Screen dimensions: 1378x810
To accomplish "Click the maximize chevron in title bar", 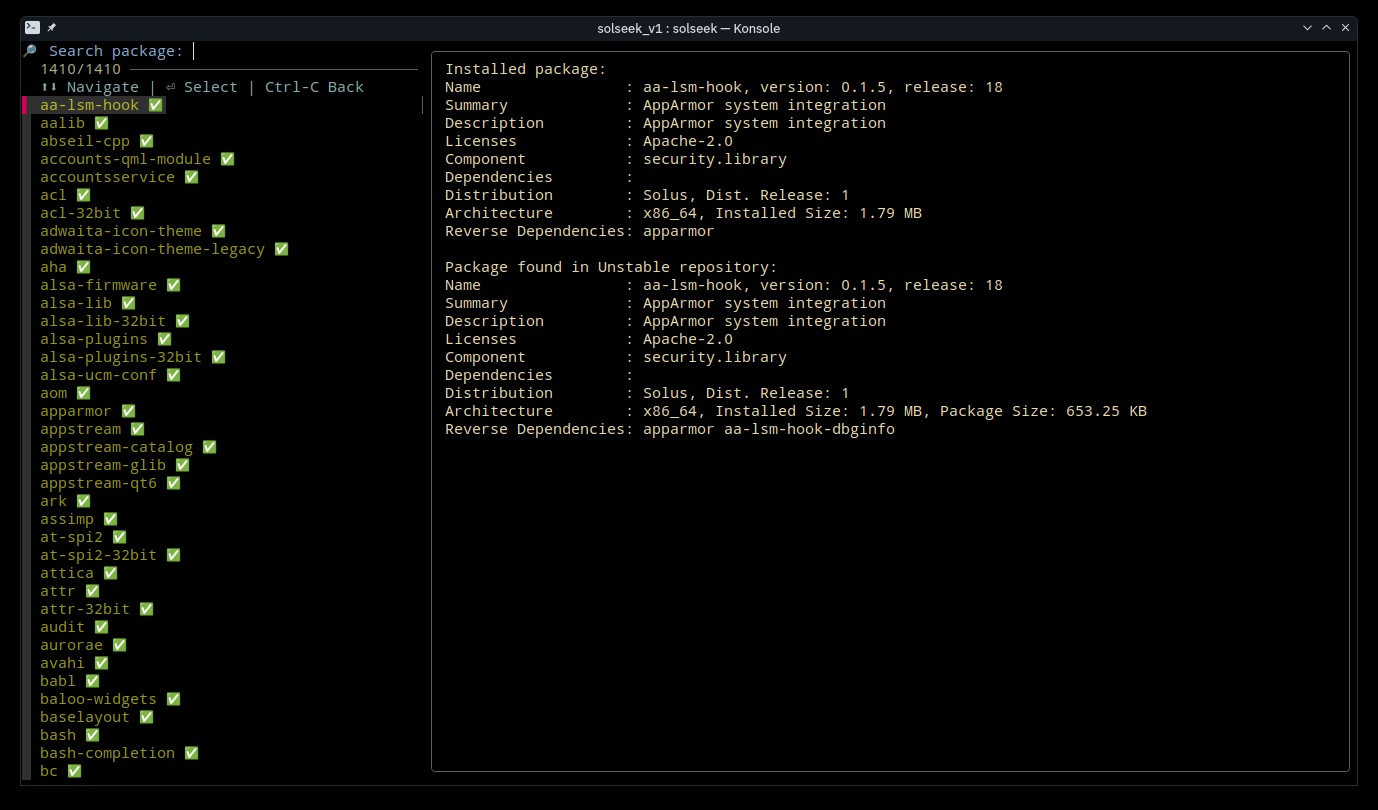I will (x=1327, y=28).
